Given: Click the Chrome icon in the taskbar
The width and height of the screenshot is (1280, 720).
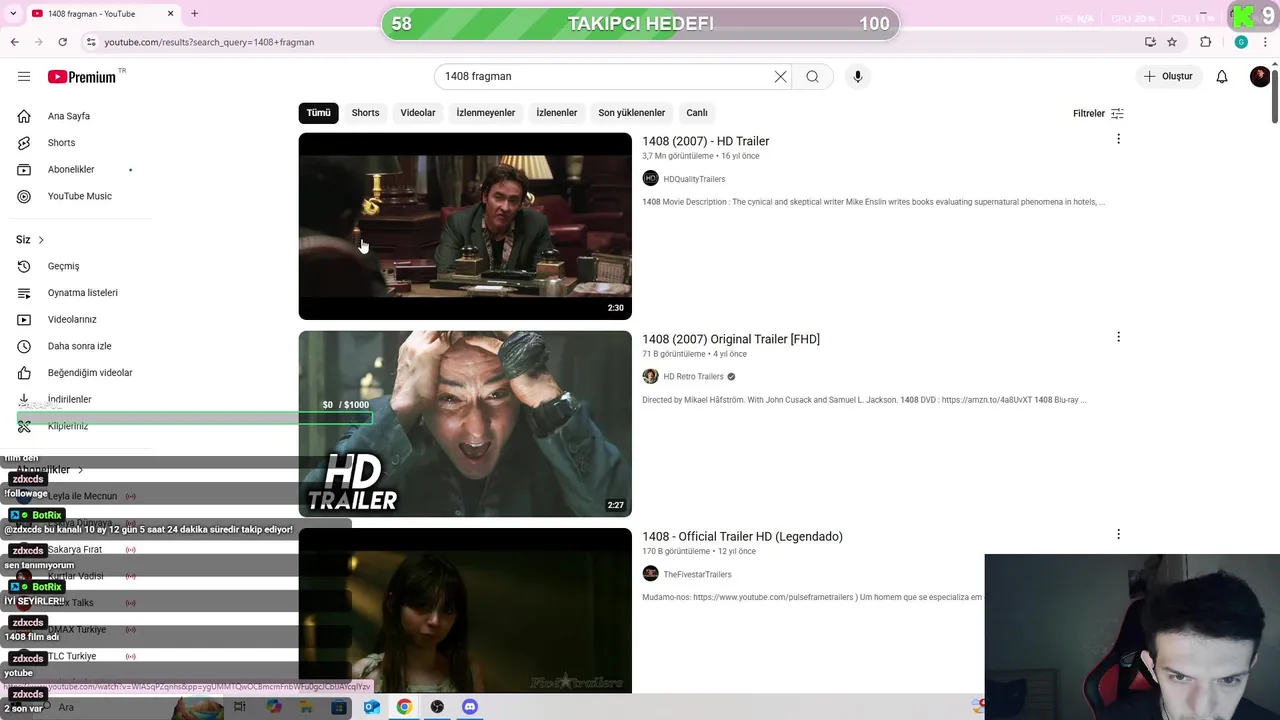Looking at the screenshot, I should pos(404,707).
